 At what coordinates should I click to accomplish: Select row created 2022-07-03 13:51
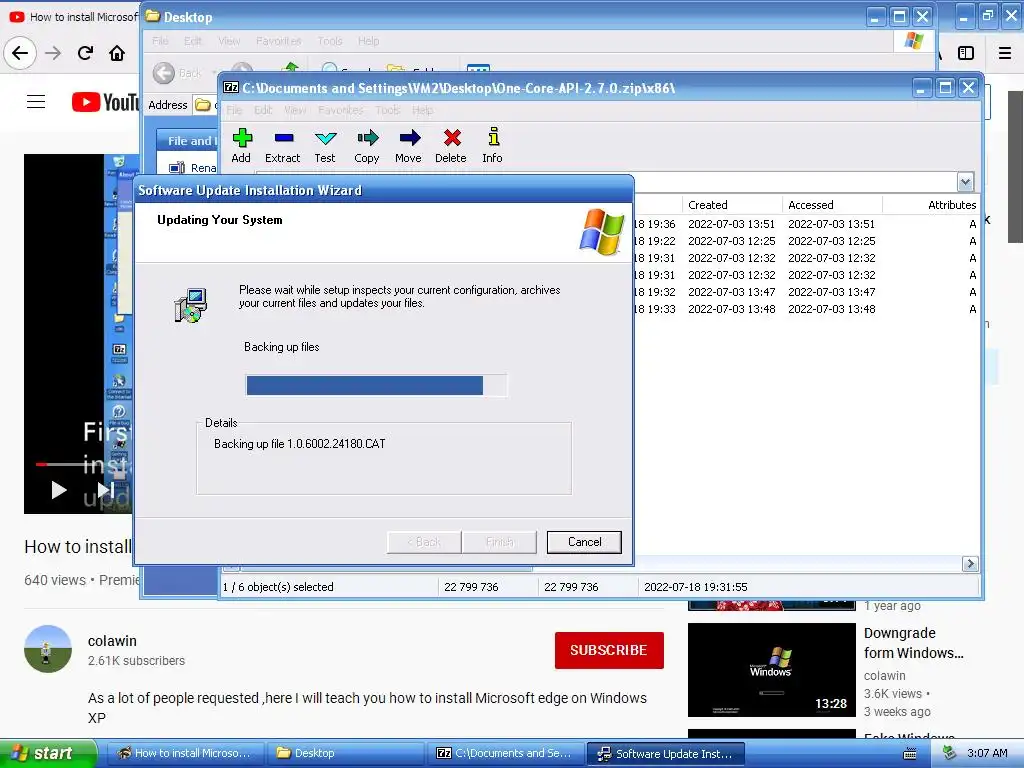click(x=806, y=224)
